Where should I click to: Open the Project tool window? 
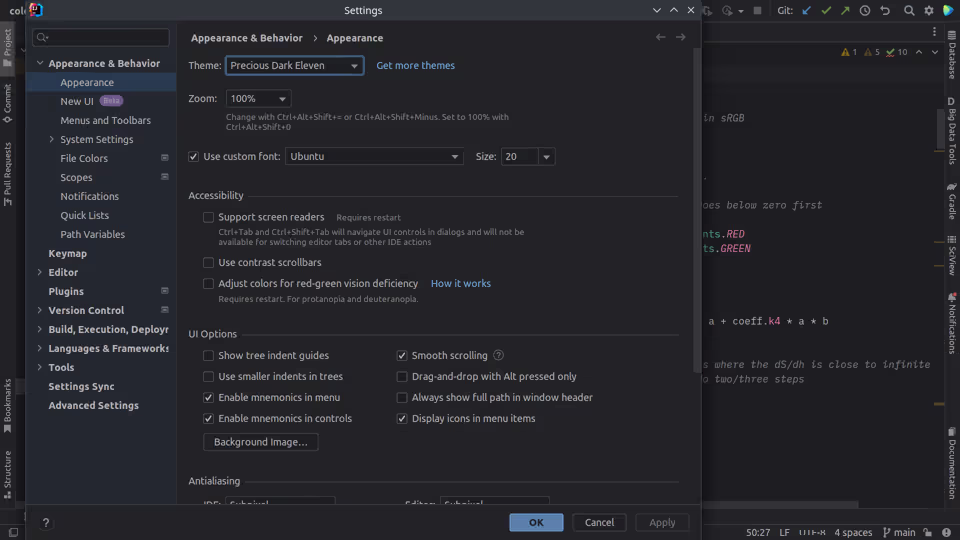click(7, 48)
